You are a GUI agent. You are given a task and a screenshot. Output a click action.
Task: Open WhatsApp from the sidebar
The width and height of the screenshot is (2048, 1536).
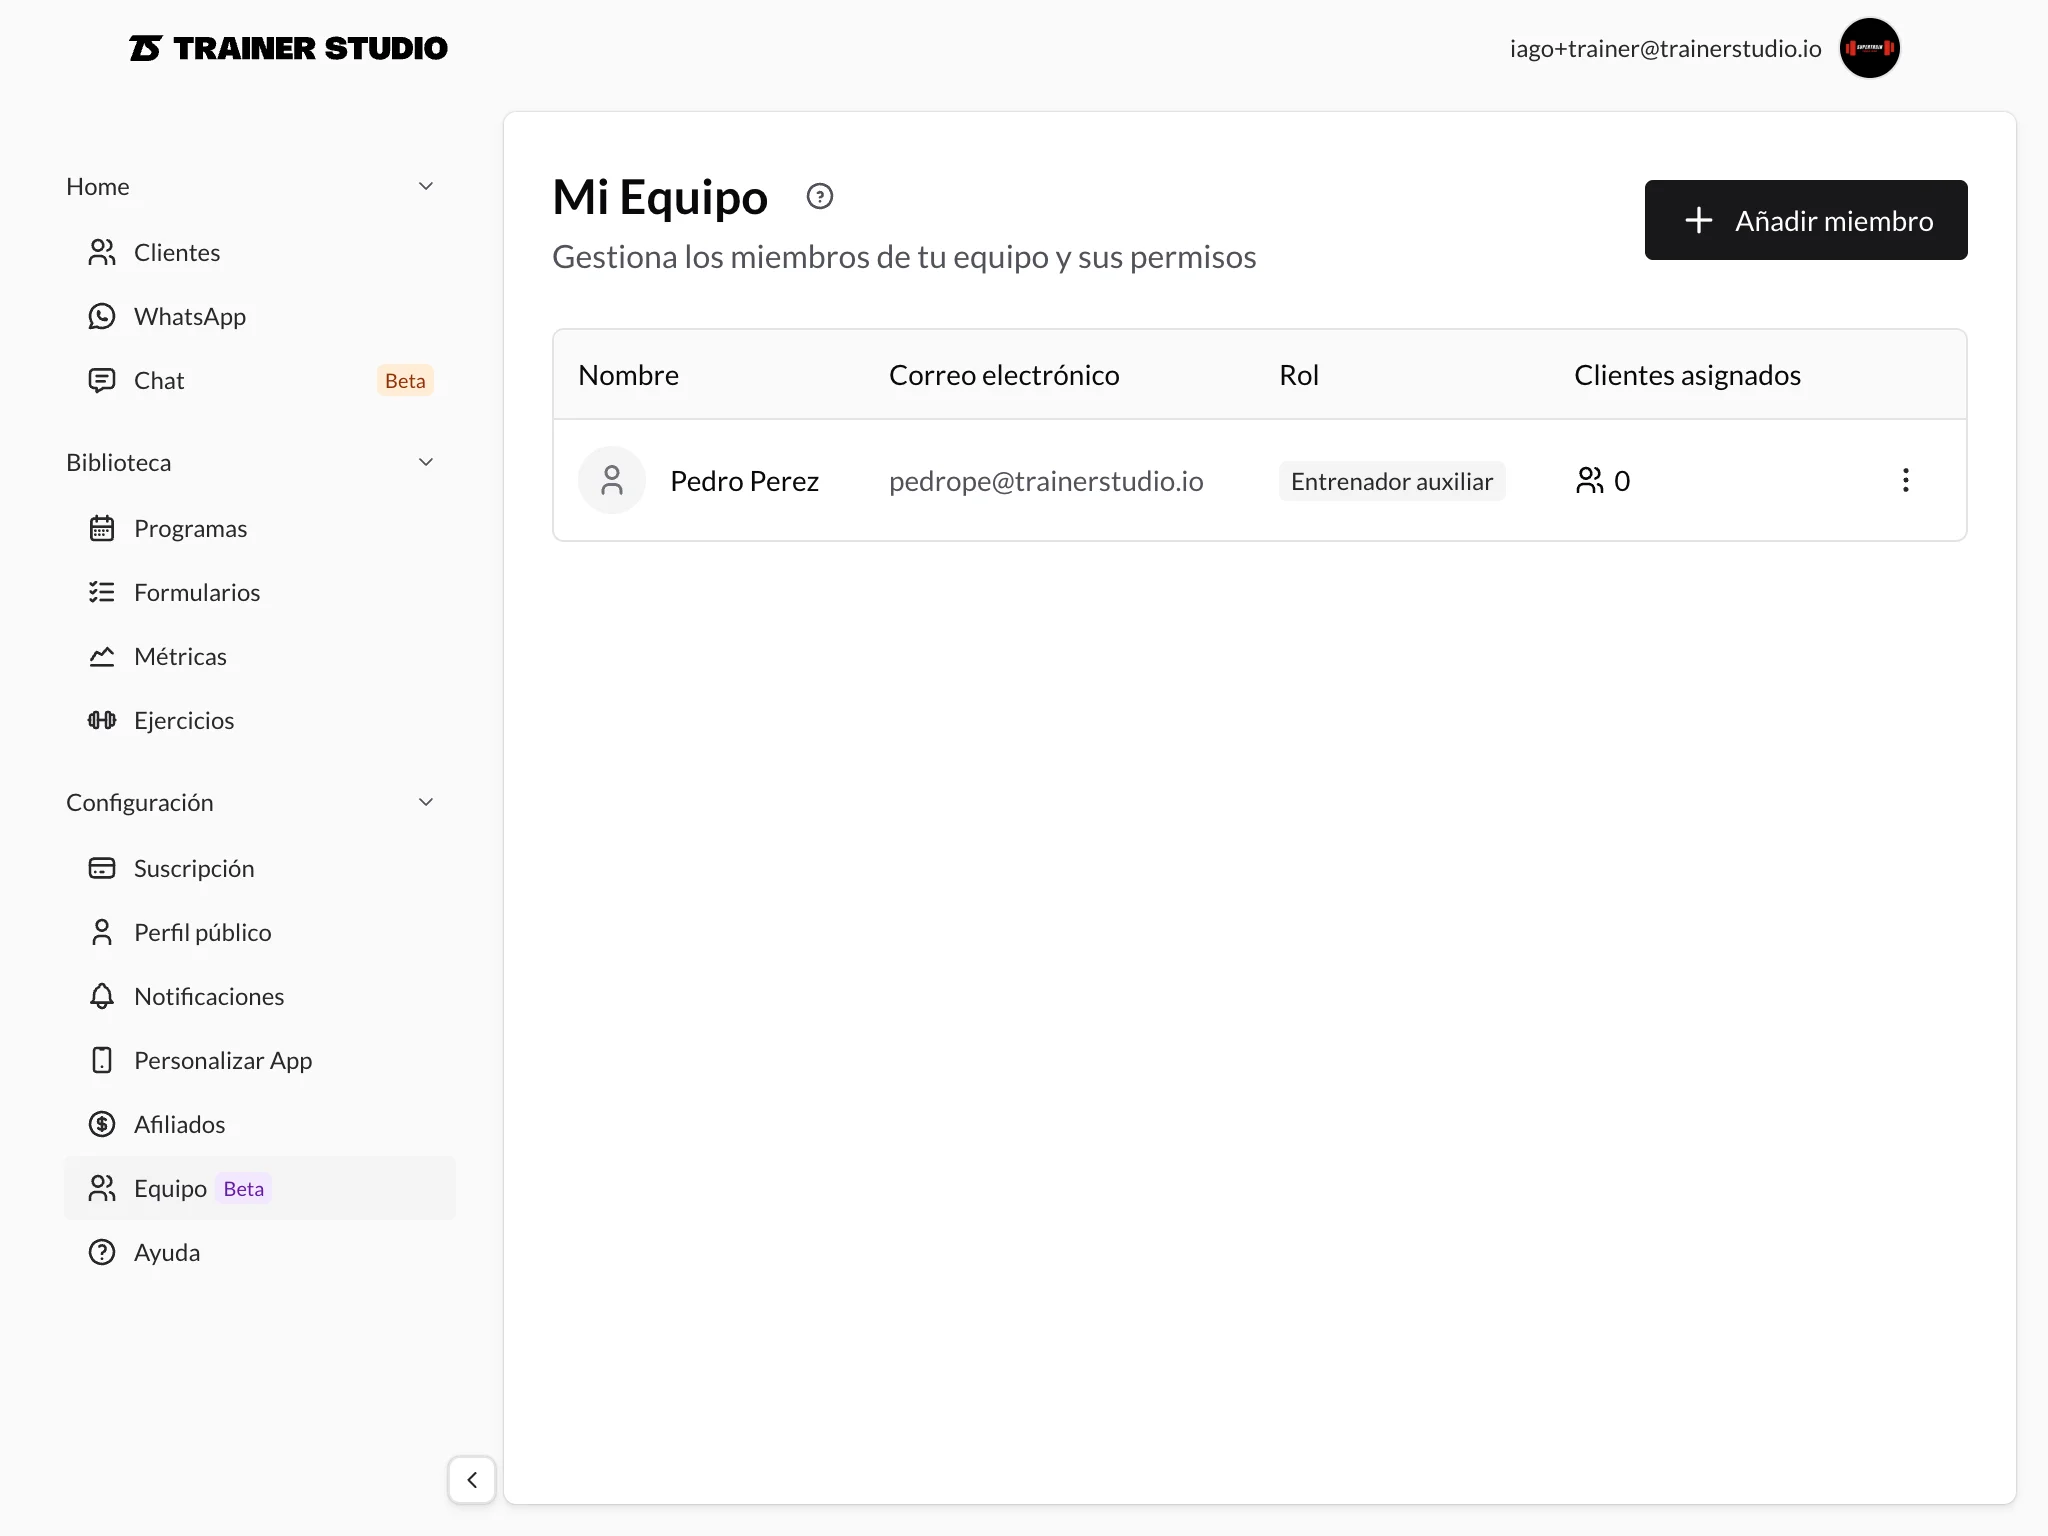coord(189,317)
